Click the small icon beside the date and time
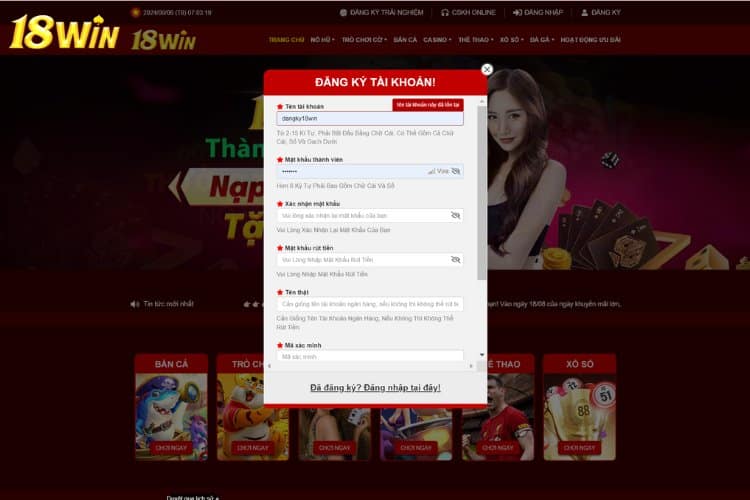 click(135, 12)
